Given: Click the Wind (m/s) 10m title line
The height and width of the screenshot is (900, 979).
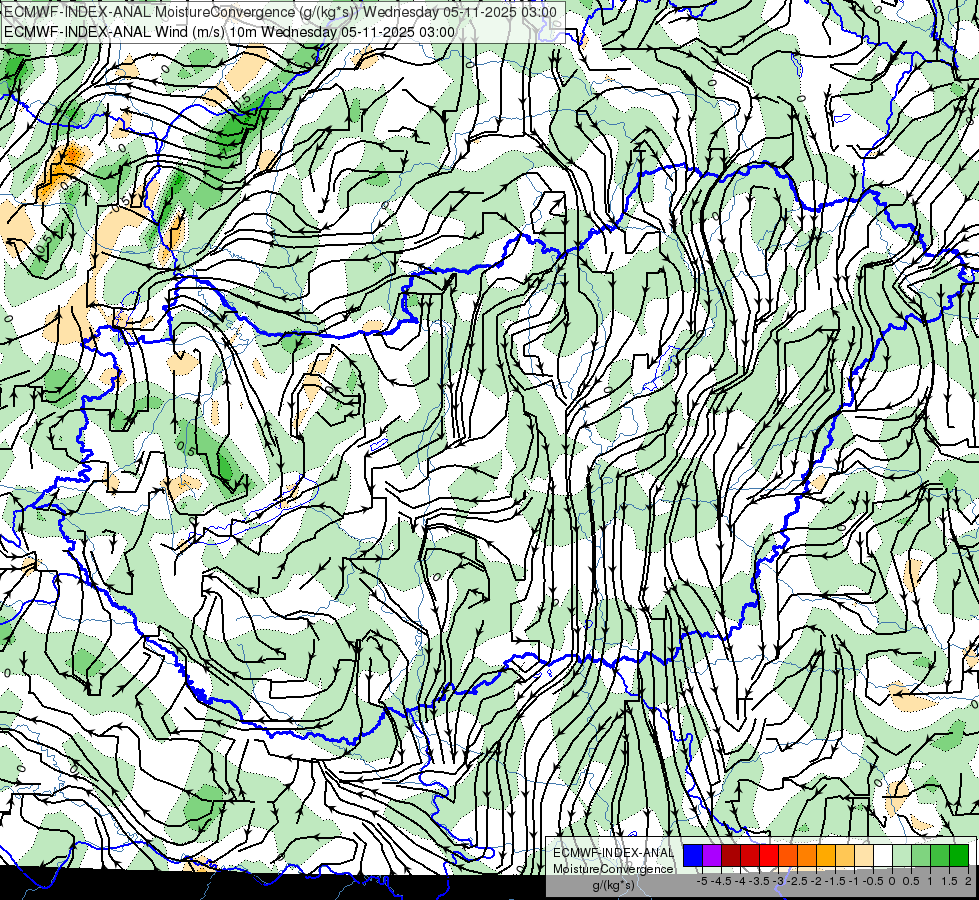Looking at the screenshot, I should 229,32.
